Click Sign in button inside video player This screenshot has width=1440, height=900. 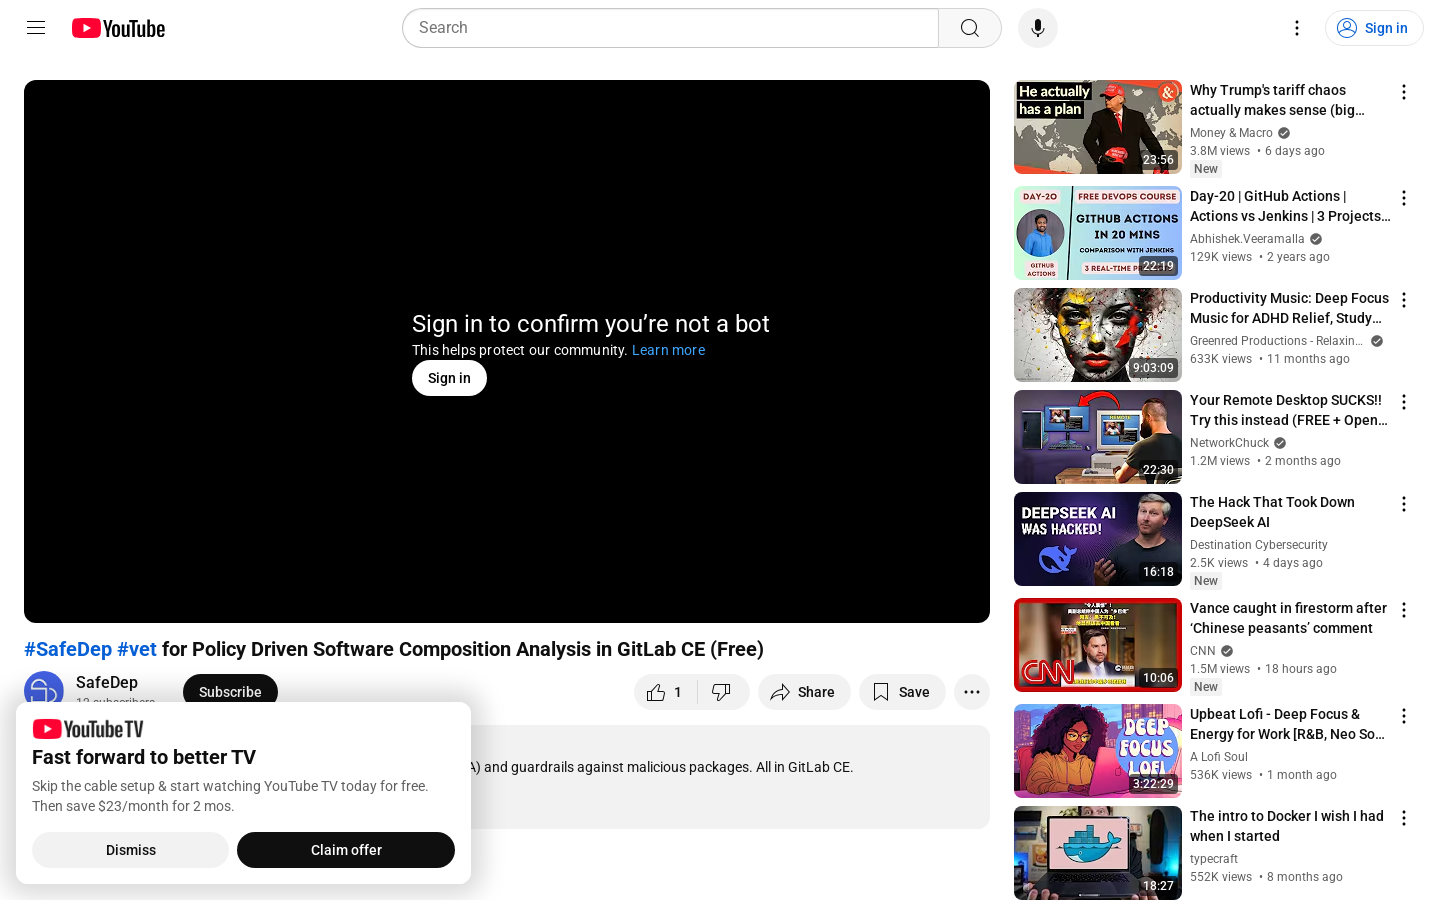coord(449,378)
